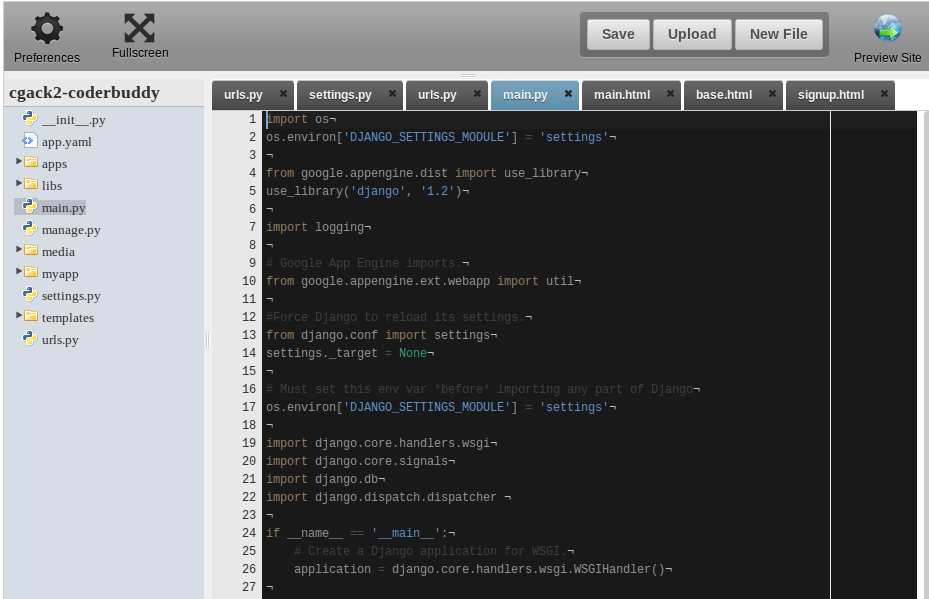Close the signup.html tab
Screen dimensions: 929x599
point(884,94)
